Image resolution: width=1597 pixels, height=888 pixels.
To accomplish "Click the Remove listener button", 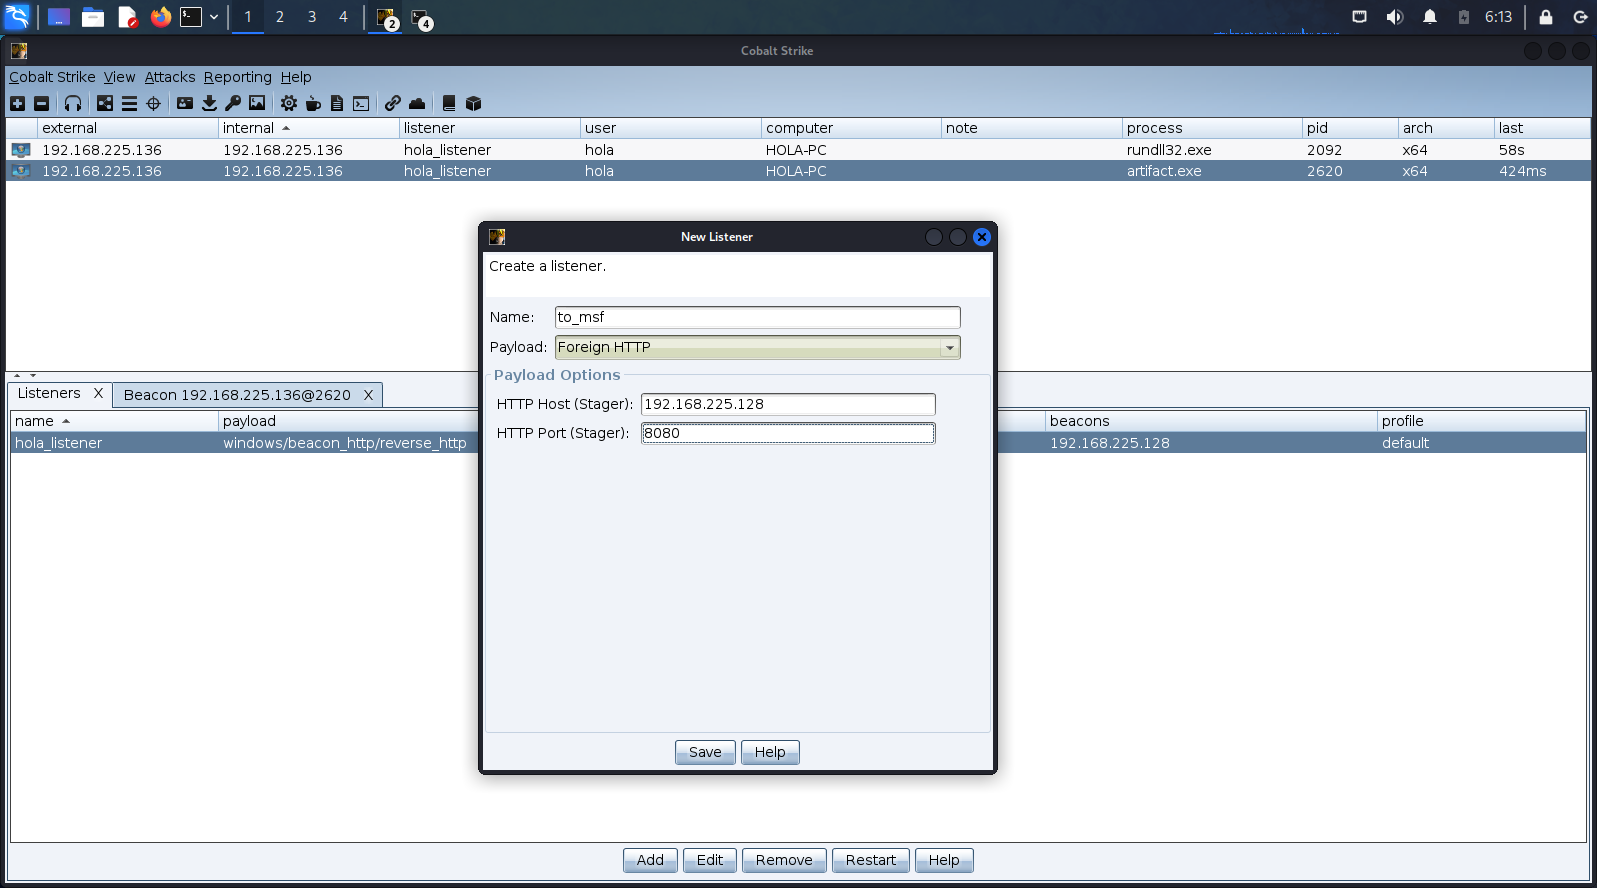I will tap(784, 860).
